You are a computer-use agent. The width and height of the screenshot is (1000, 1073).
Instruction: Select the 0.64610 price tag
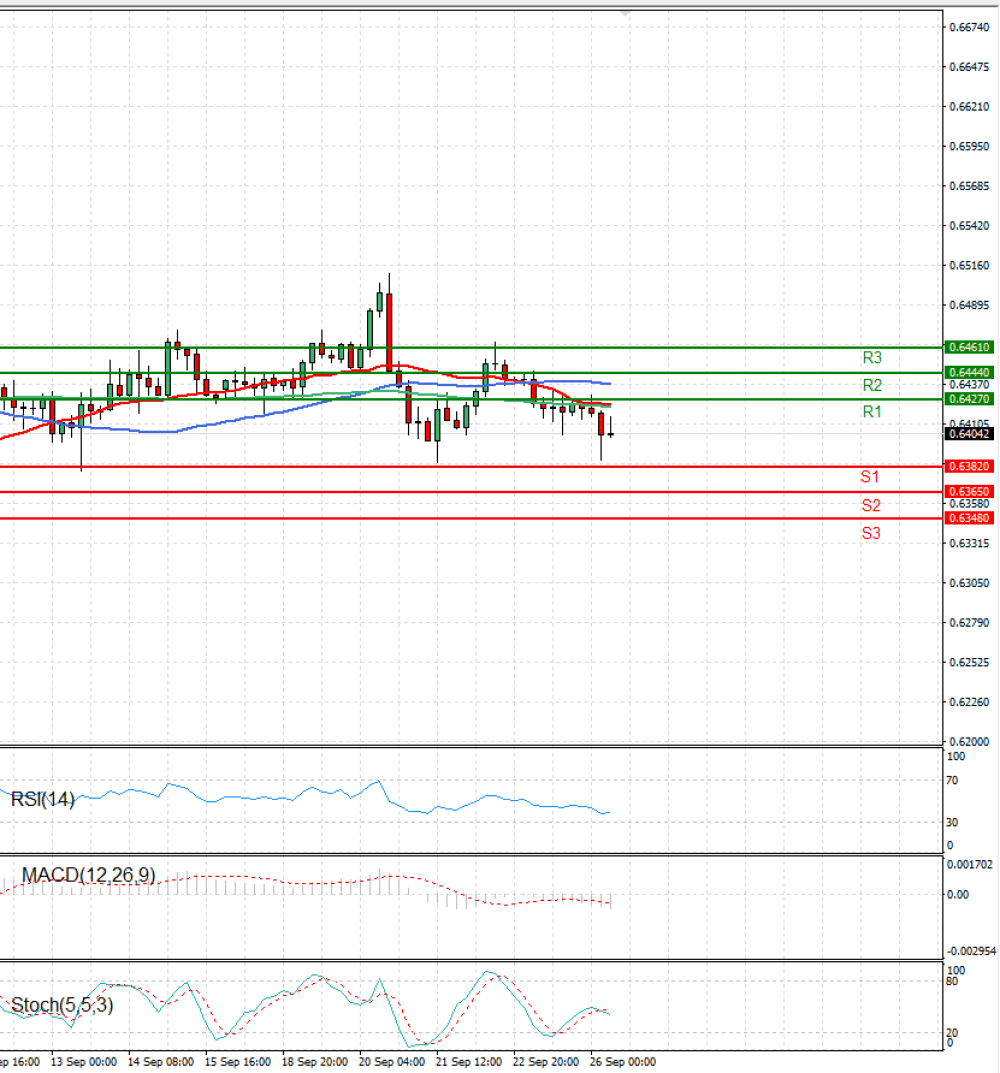[969, 348]
